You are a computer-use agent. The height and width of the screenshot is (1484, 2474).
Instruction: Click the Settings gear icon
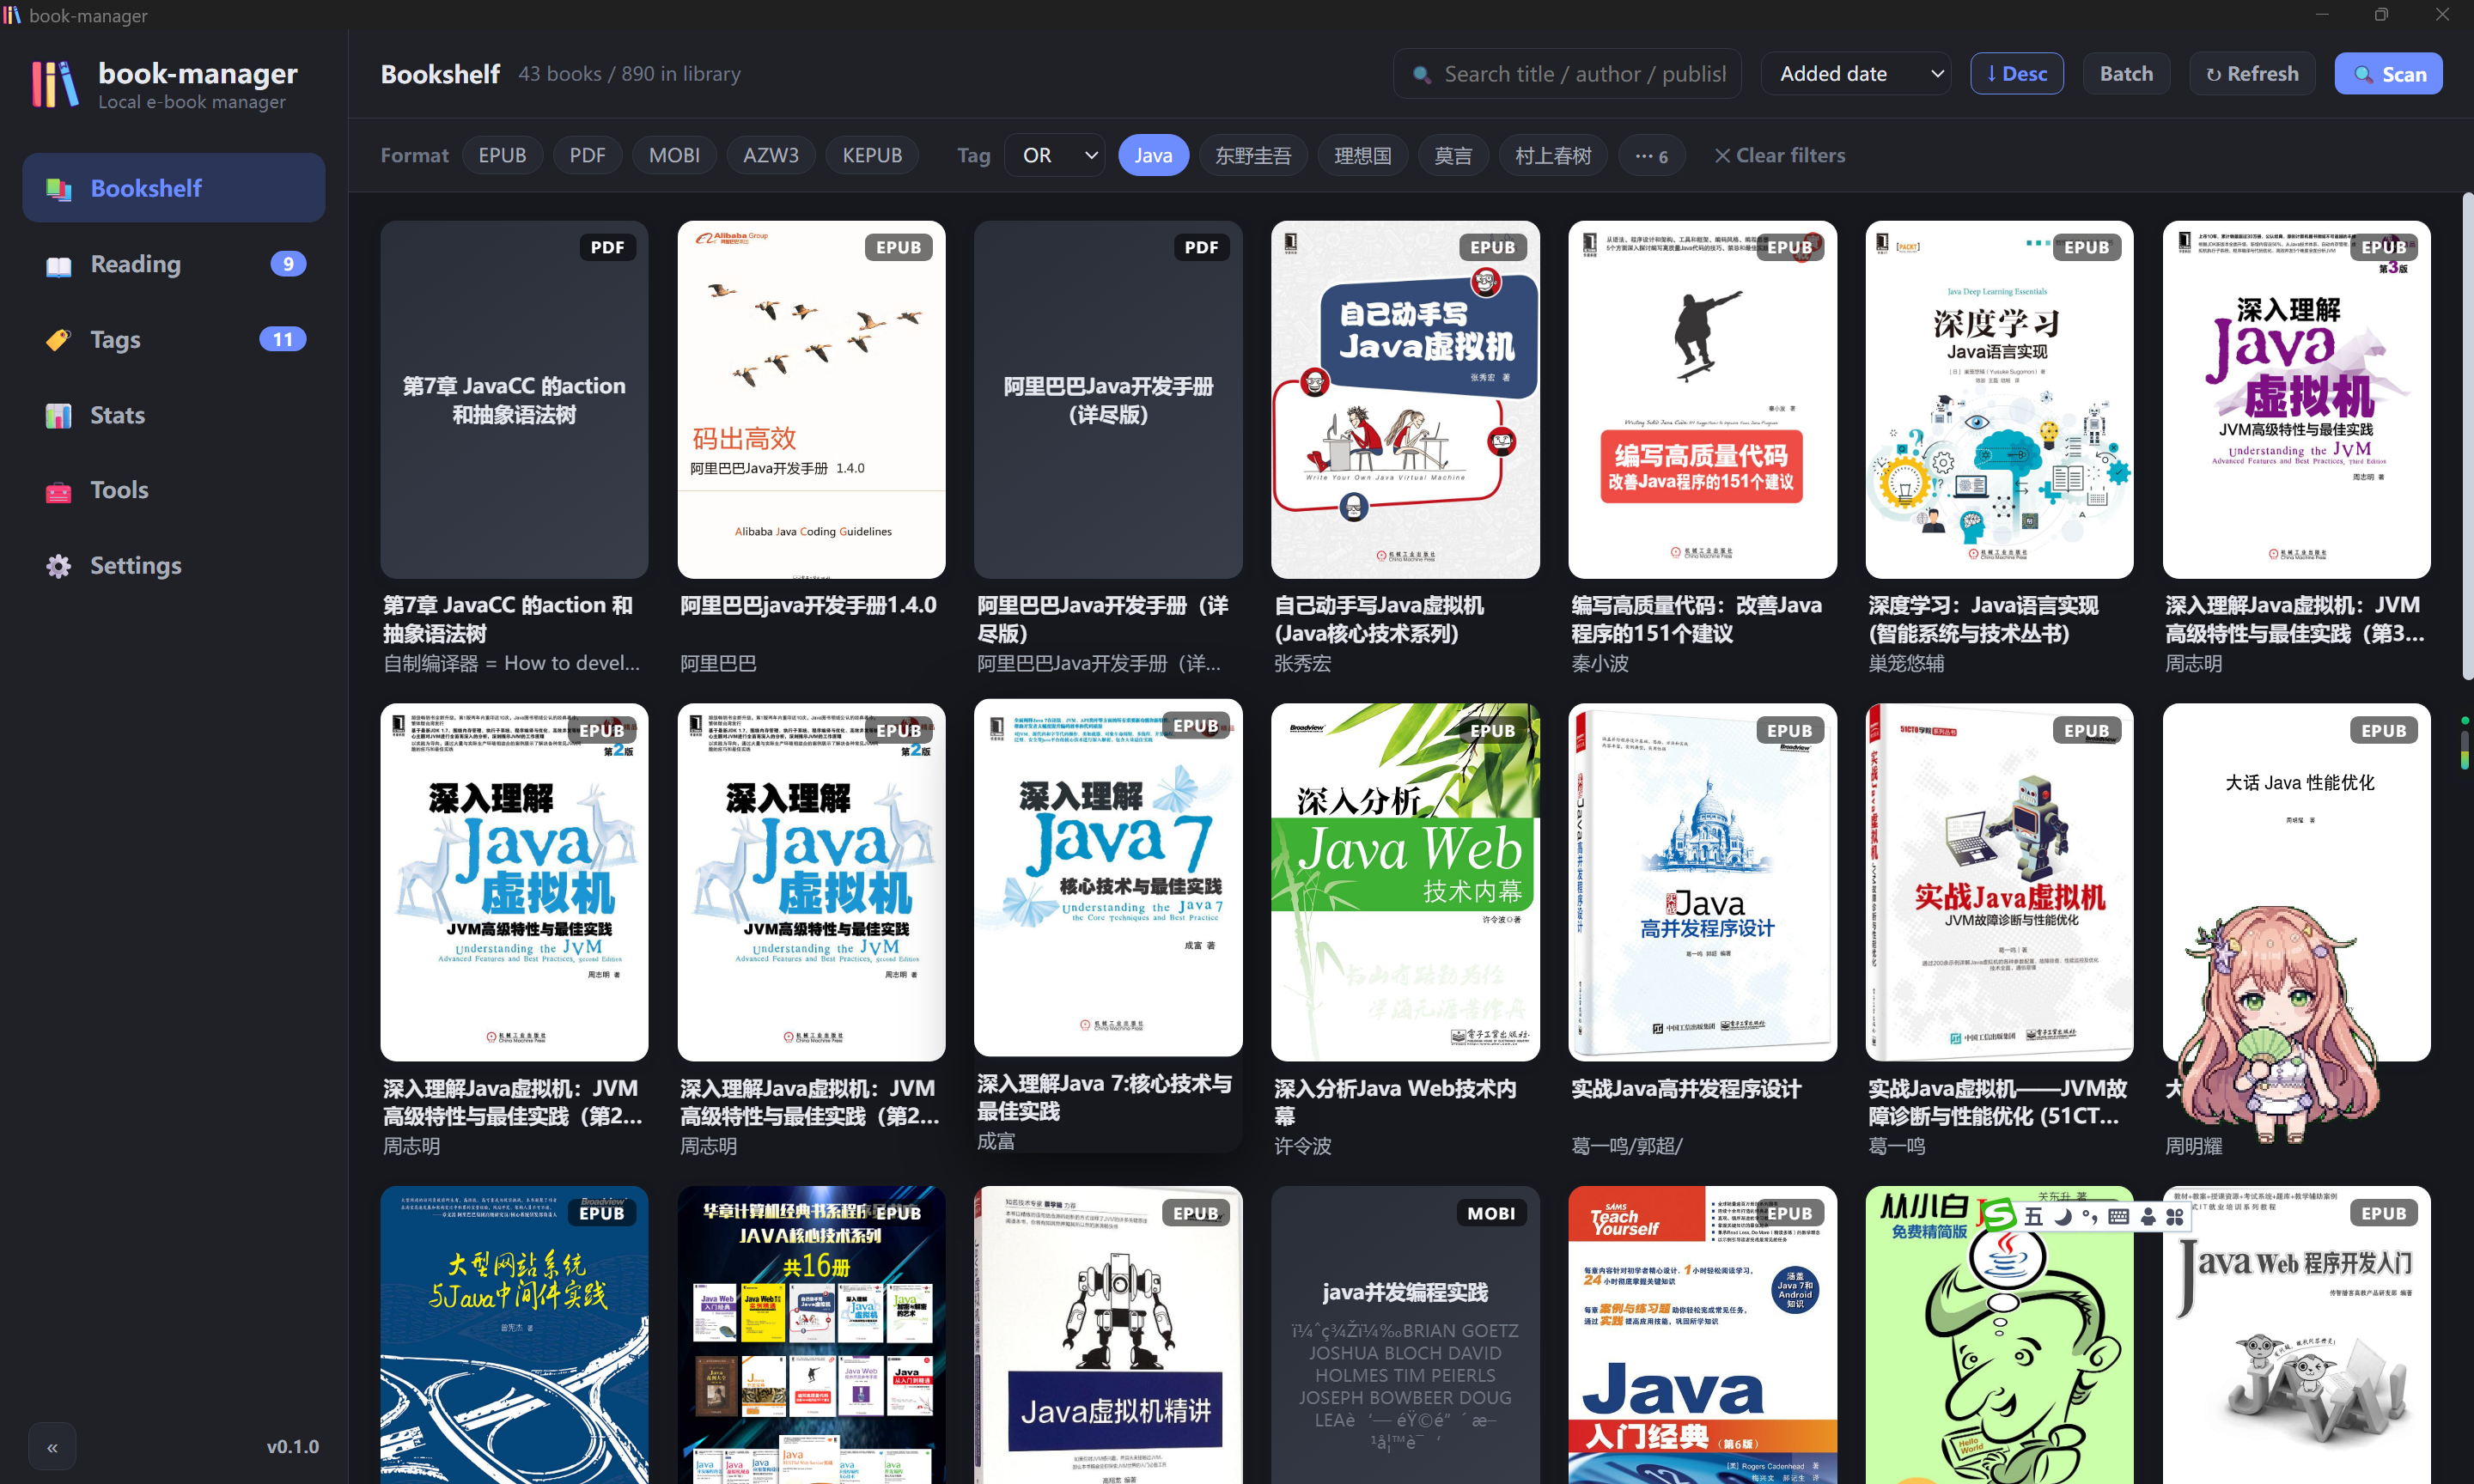pos(59,566)
